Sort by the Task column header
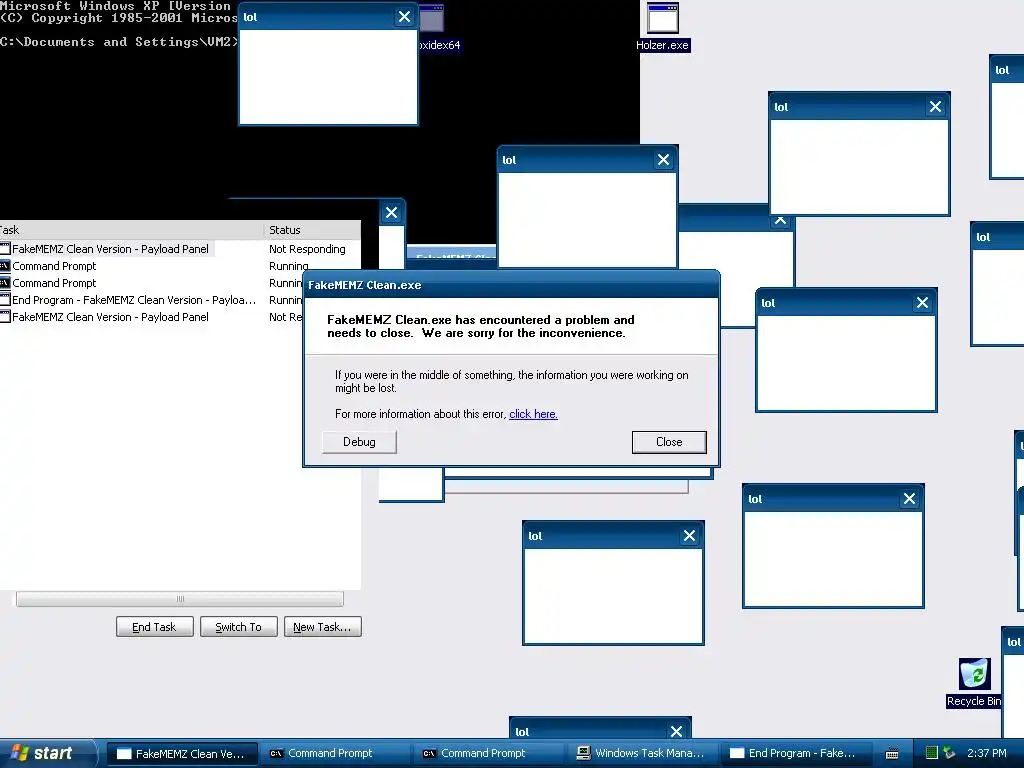The image size is (1024, 768). tap(131, 230)
